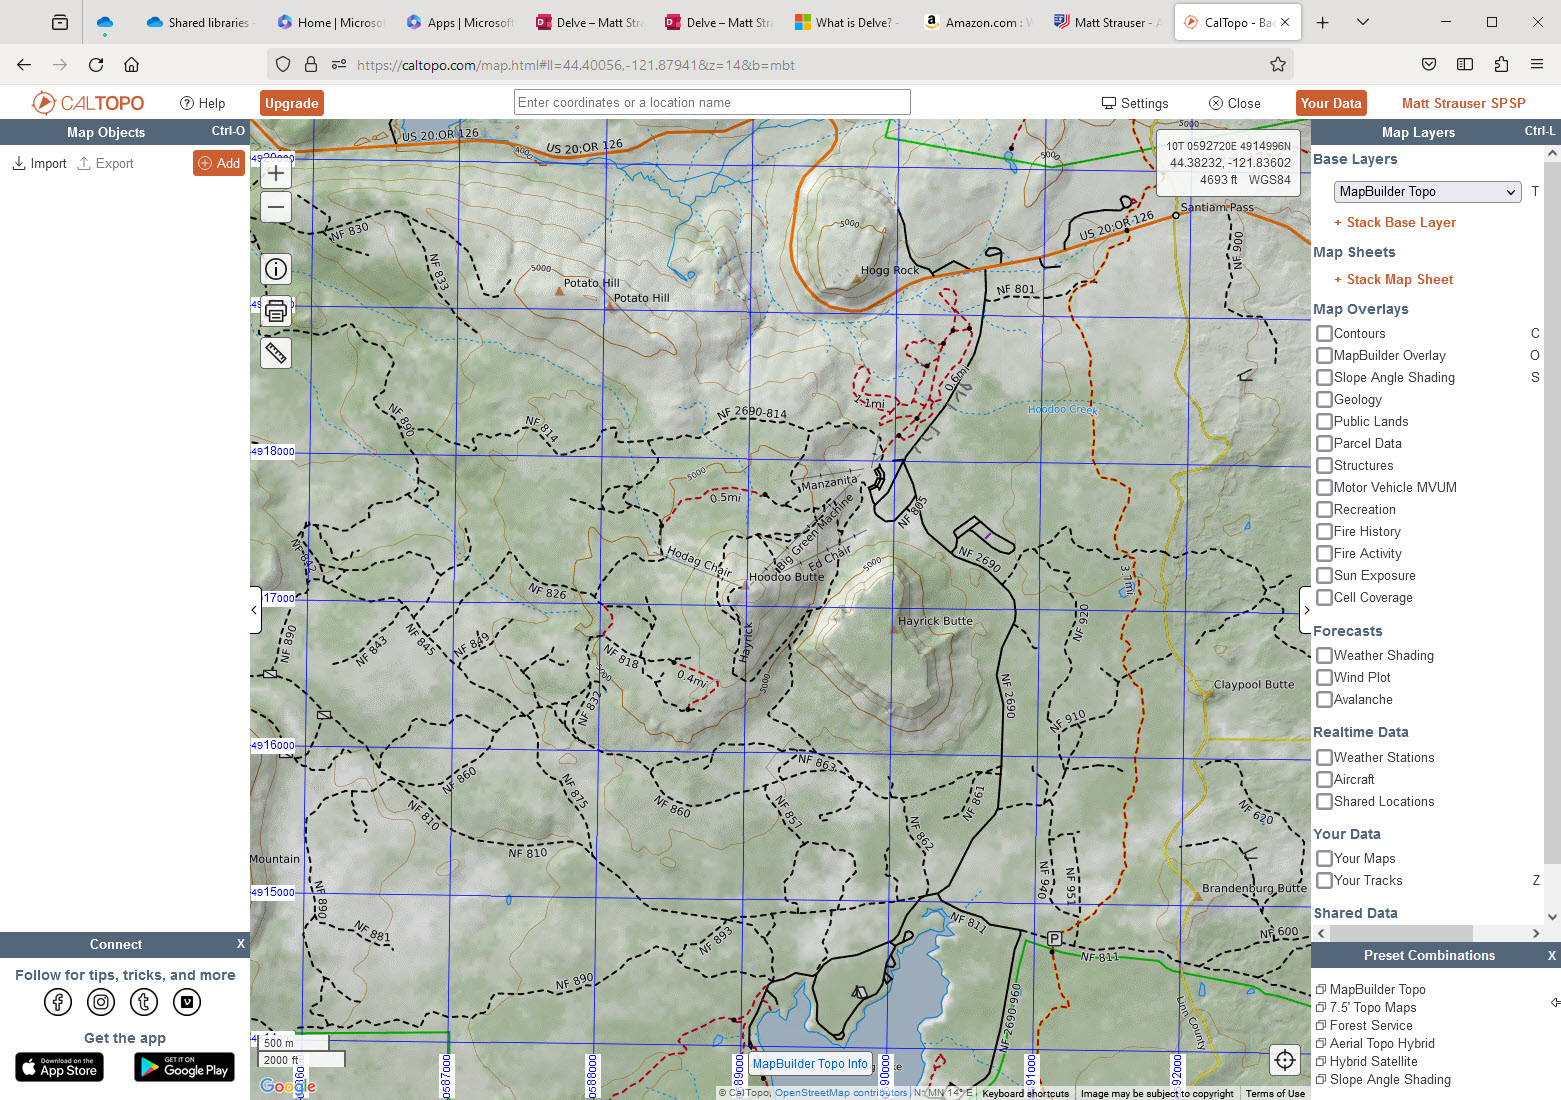1561x1100 pixels.
Task: Open the MapBuilder Topo Info link
Action: (810, 1063)
